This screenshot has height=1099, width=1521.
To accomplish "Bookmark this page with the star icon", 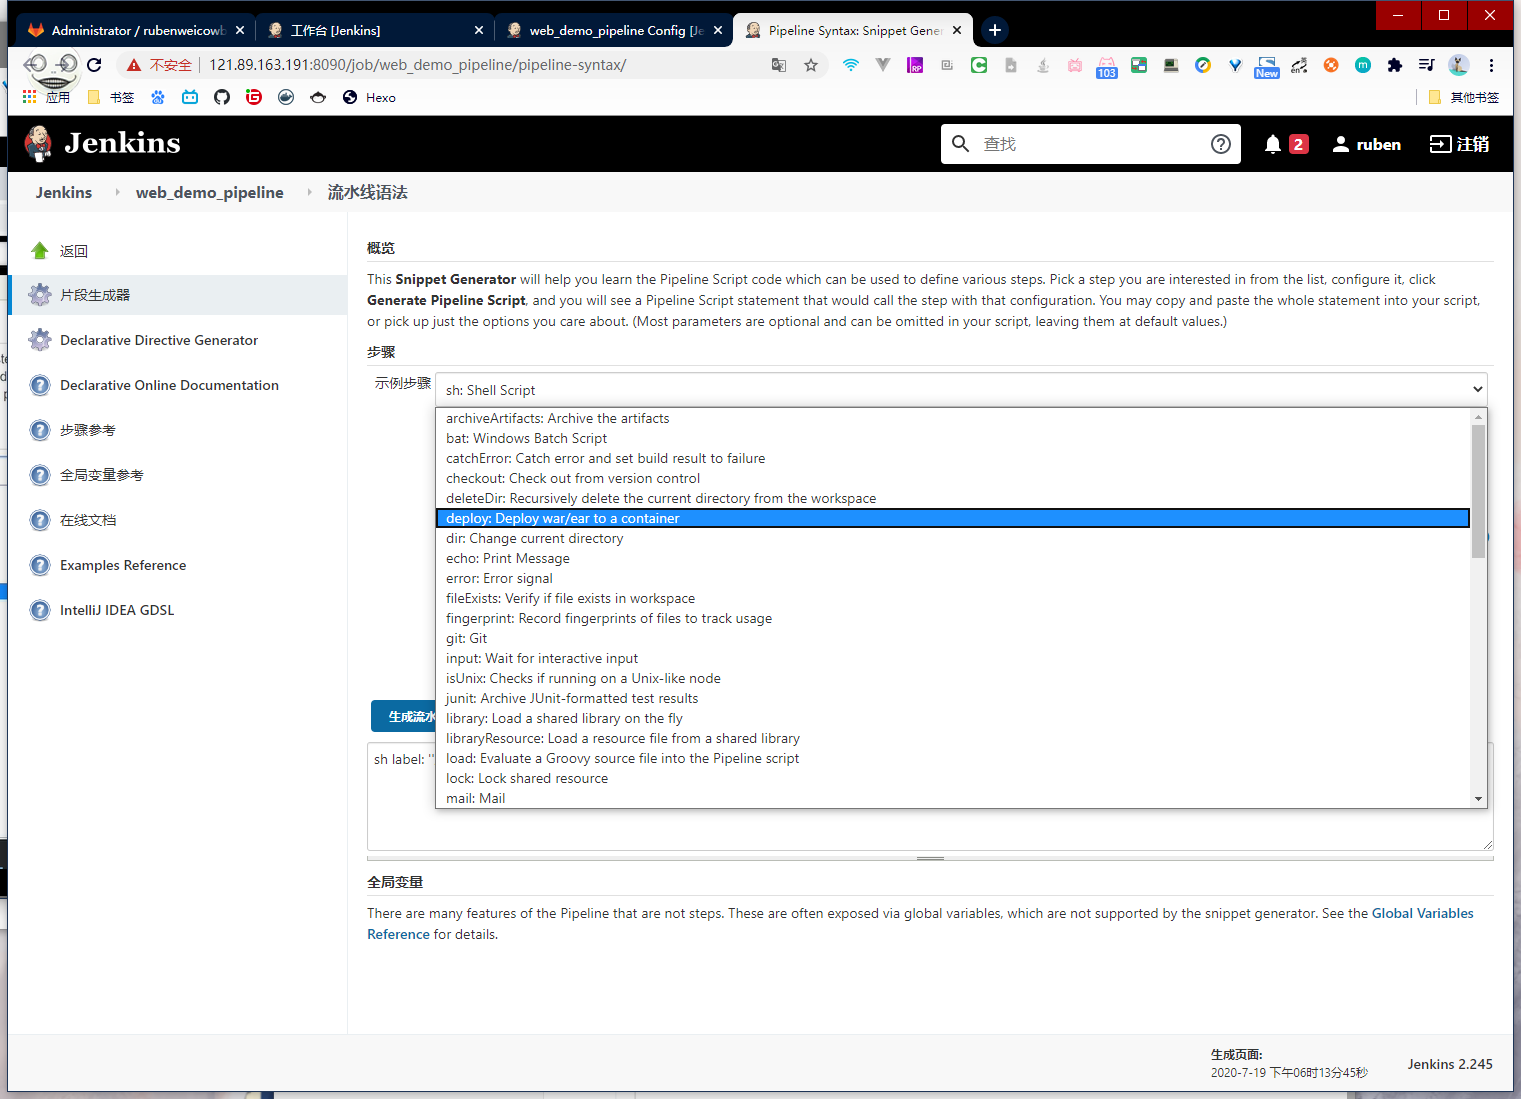I will 810,65.
